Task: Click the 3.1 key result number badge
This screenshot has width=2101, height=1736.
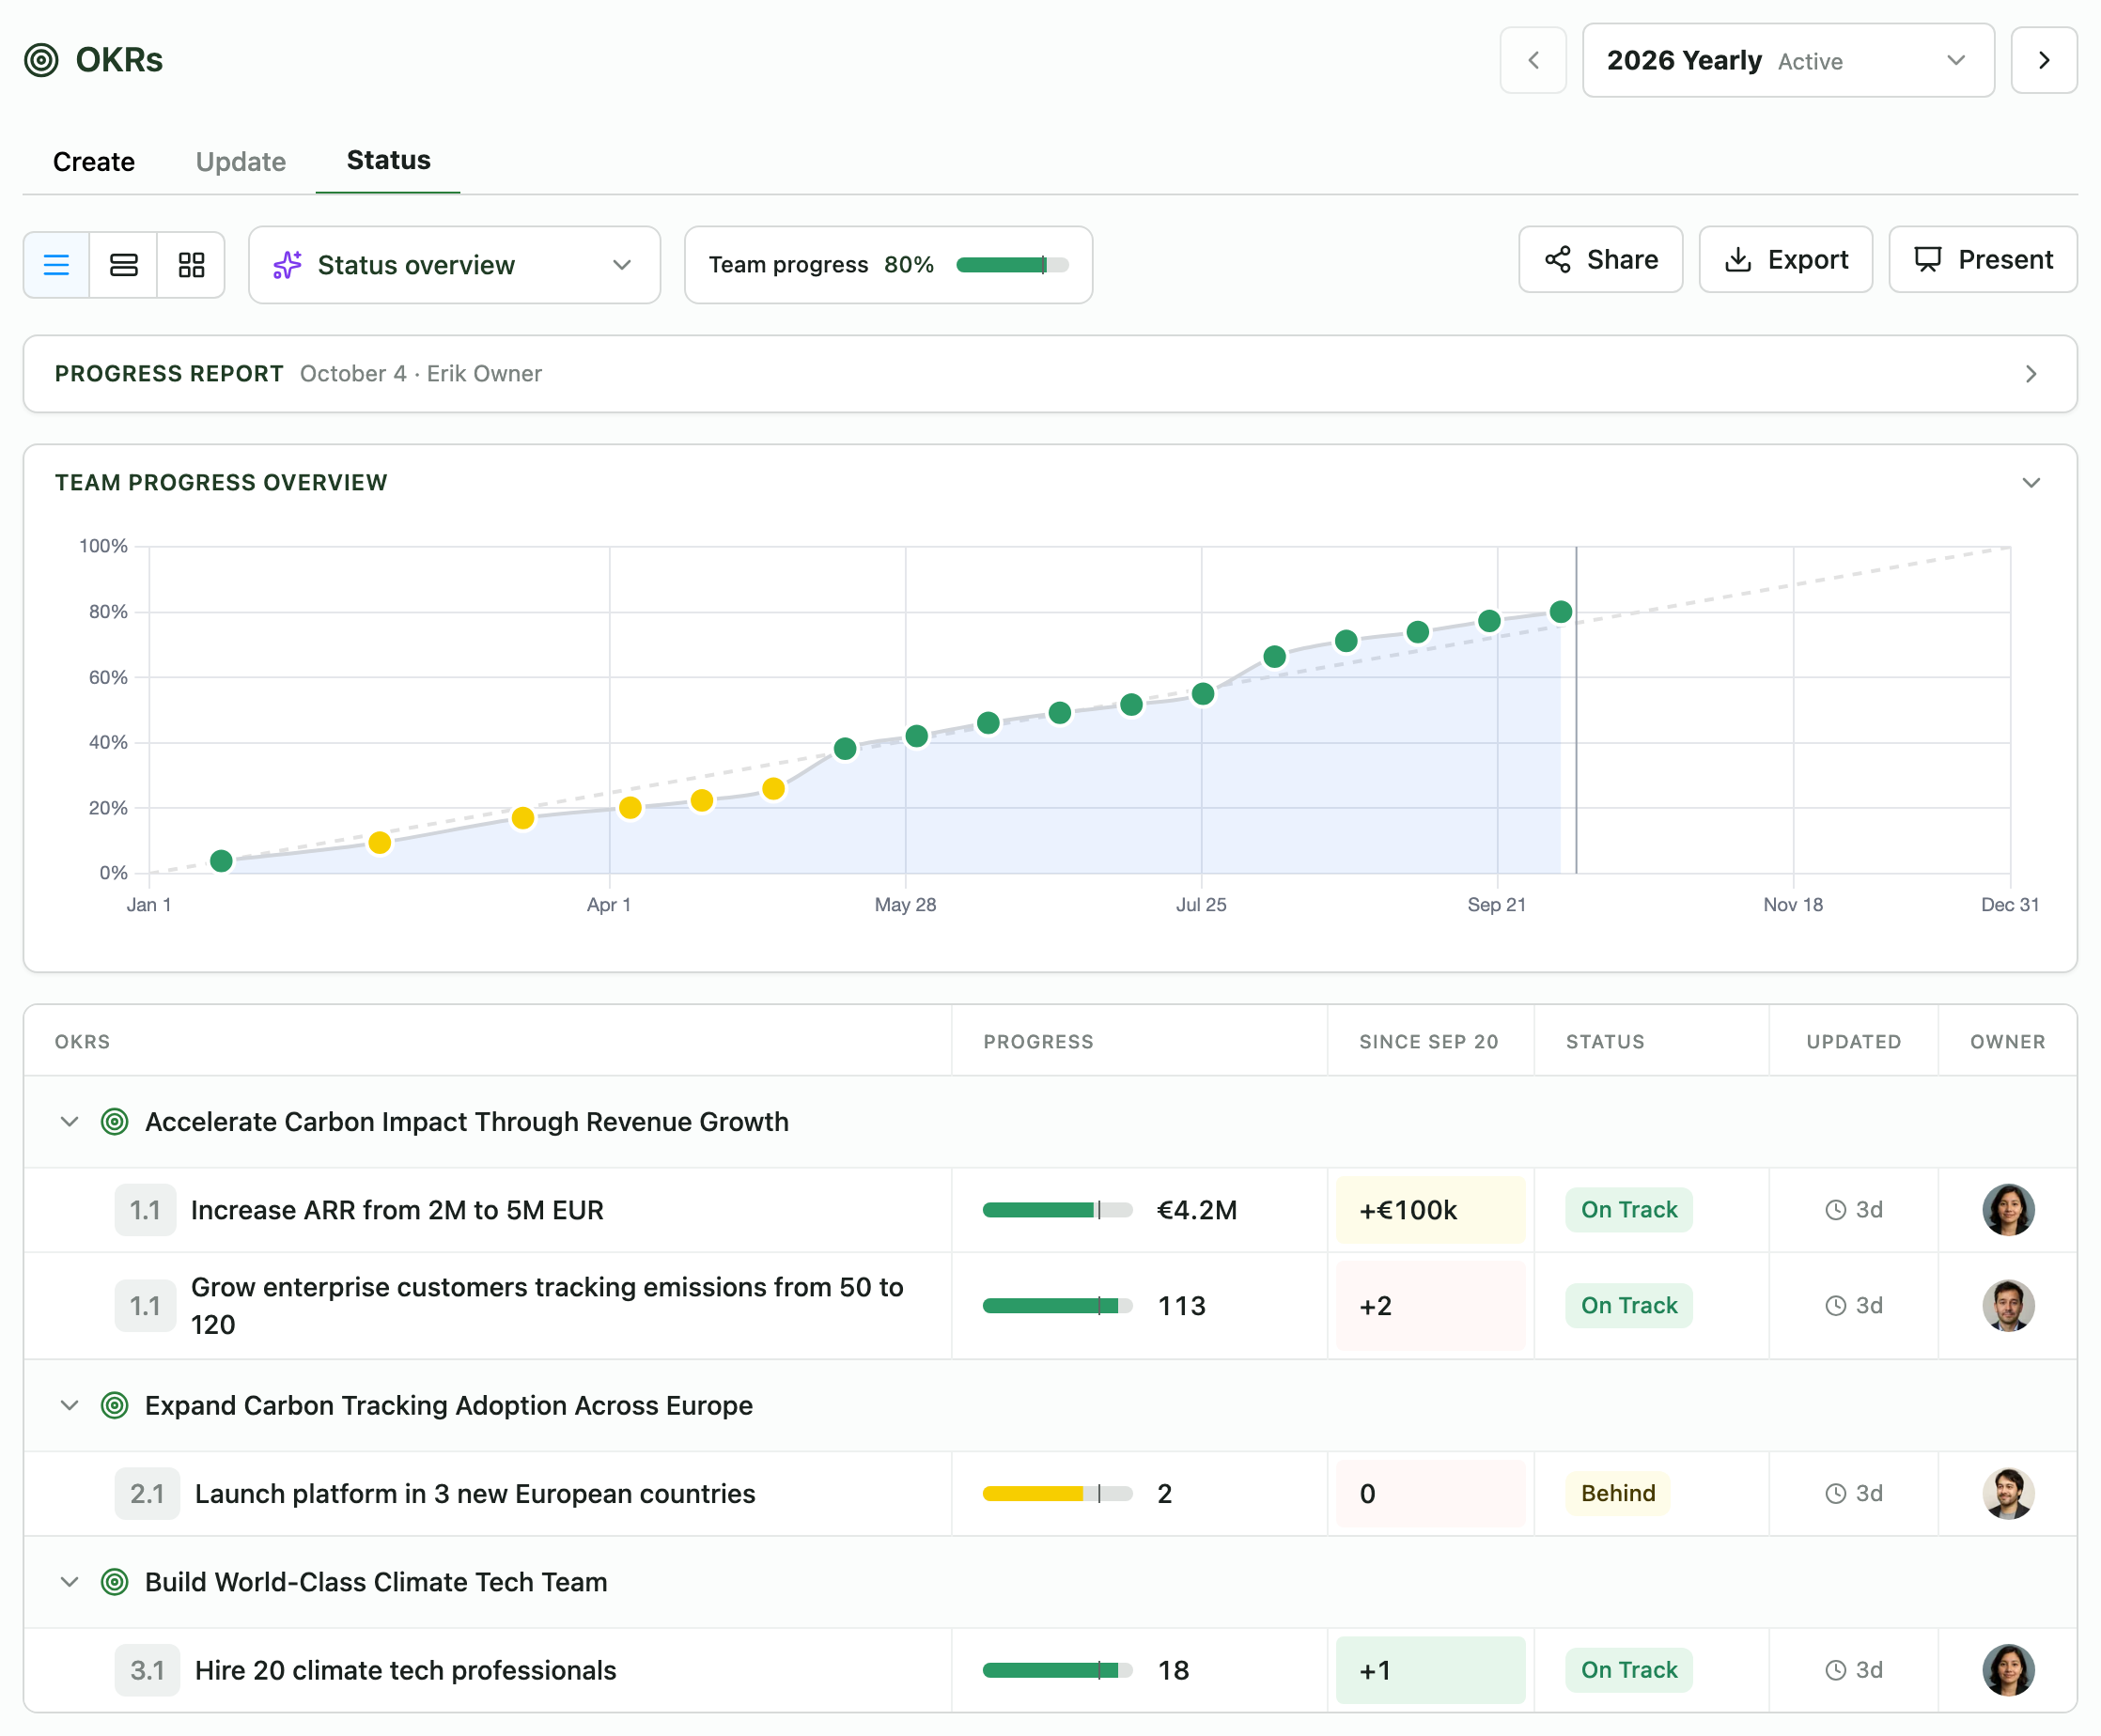Action: (x=147, y=1670)
